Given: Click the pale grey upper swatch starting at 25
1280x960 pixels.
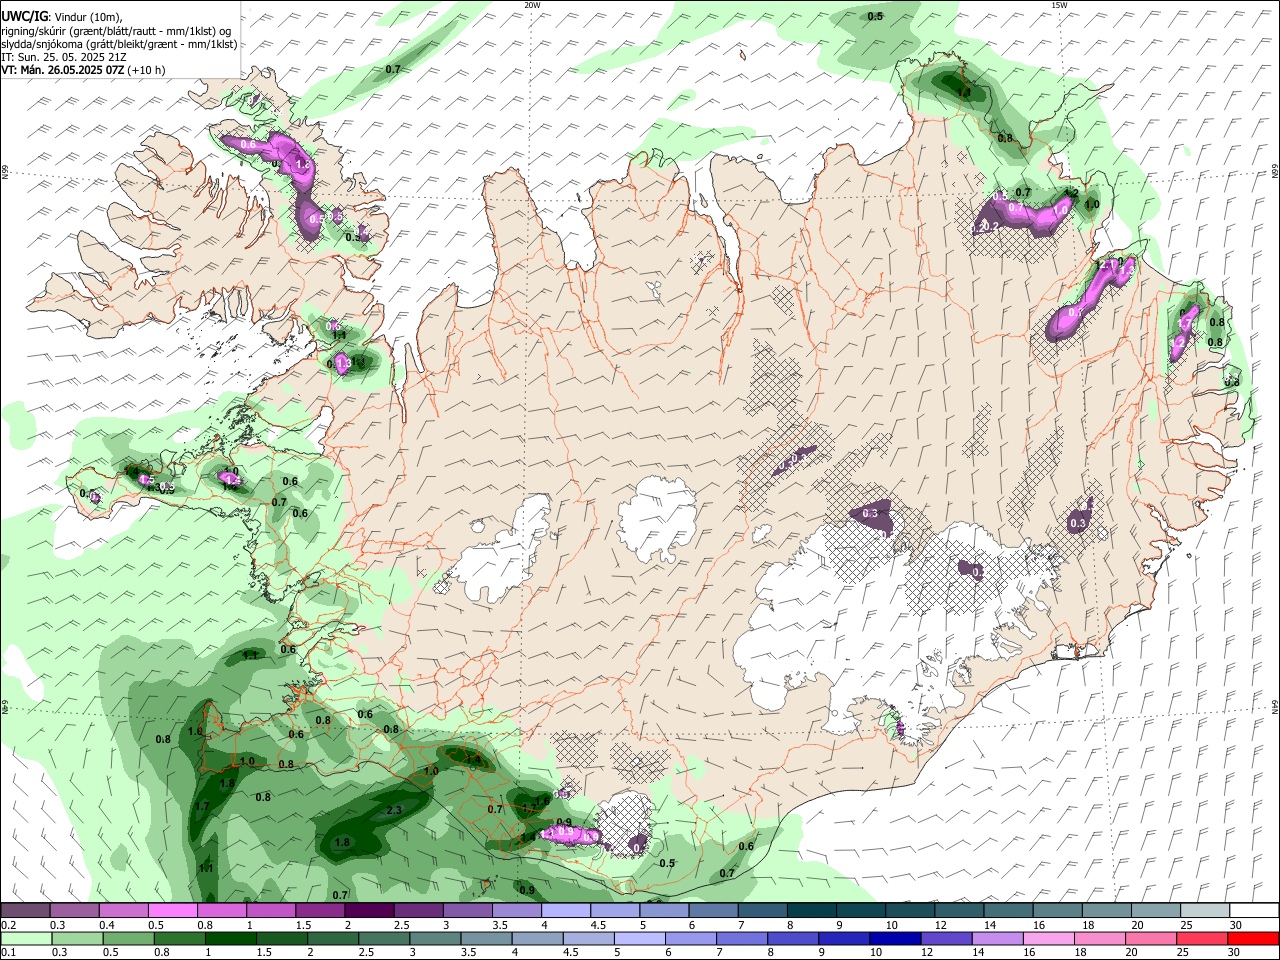Looking at the screenshot, I should (x=1206, y=911).
